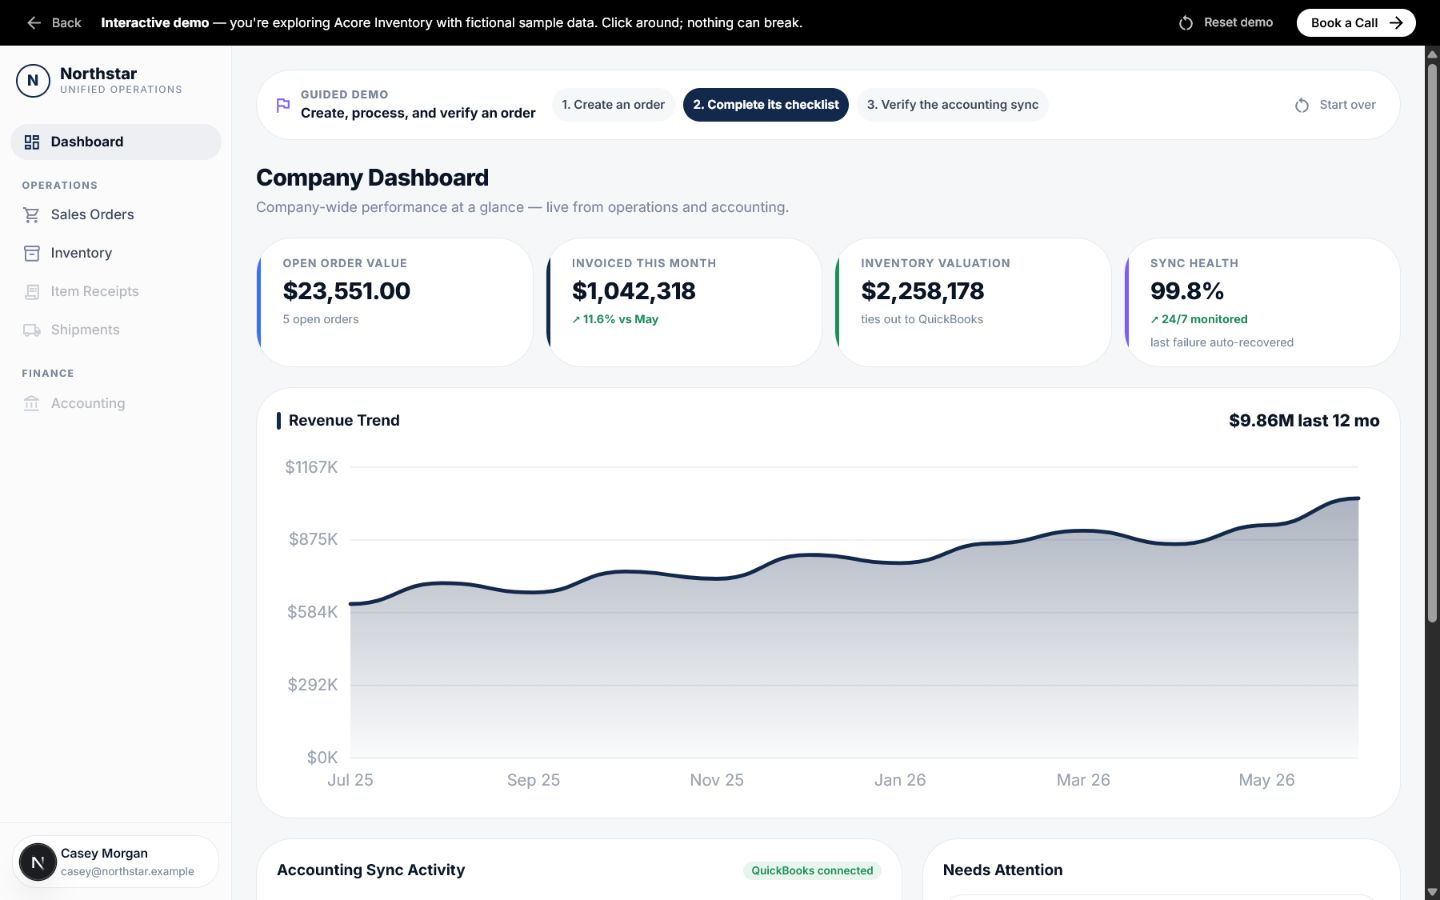Viewport: 1440px width, 900px height.
Task: Click the Sales Orders cart icon
Action: 32,215
